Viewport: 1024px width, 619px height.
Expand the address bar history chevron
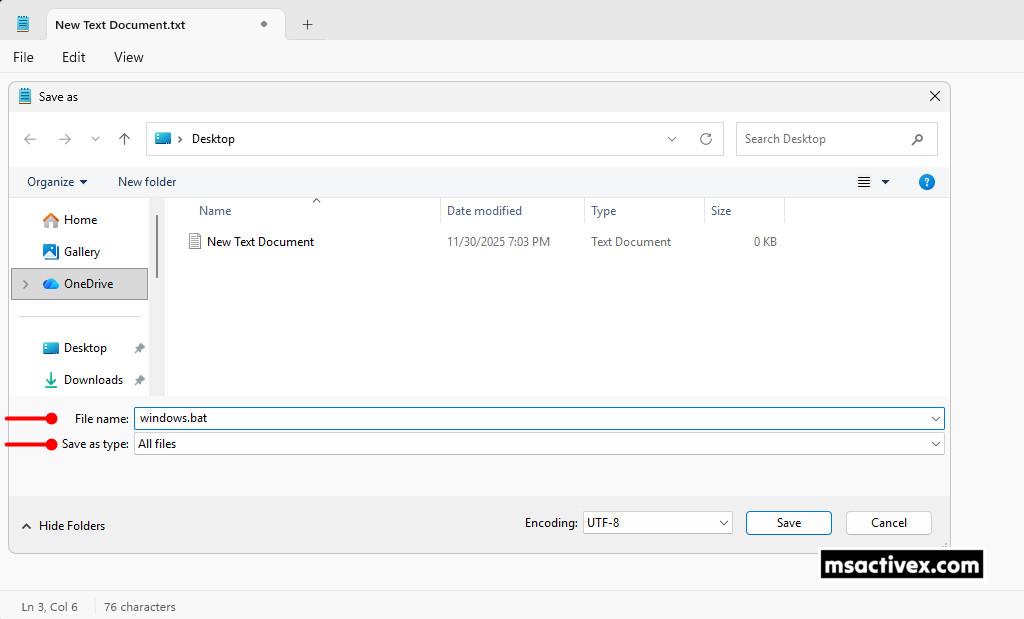672,139
